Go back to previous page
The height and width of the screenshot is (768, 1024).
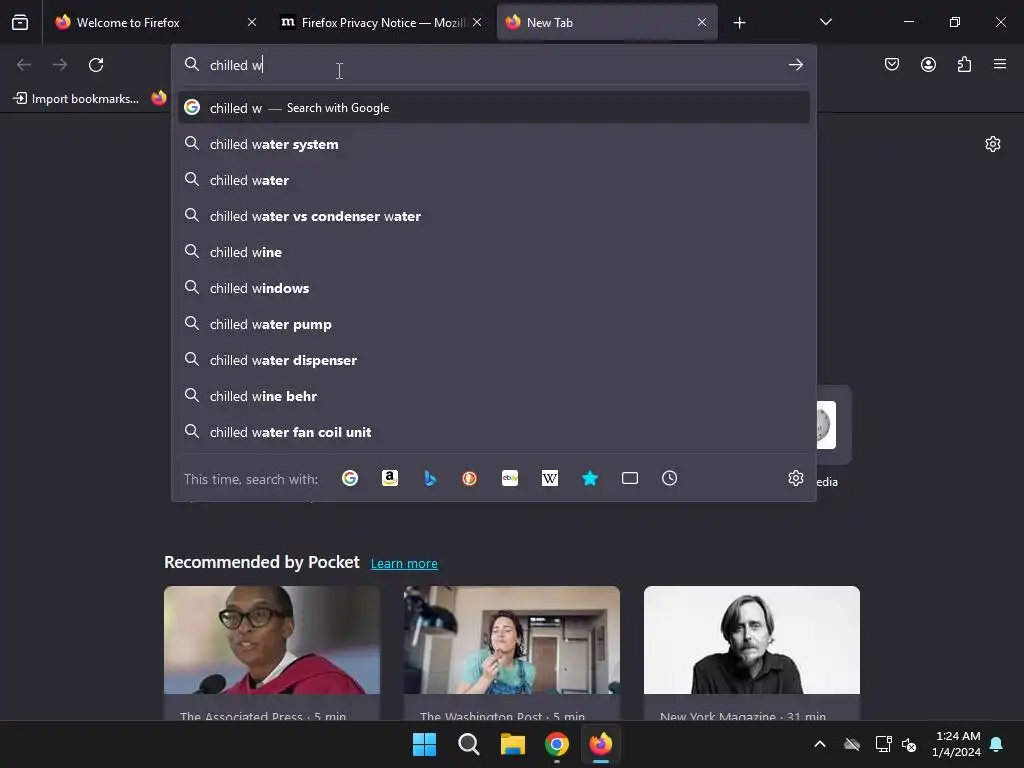pyautogui.click(x=24, y=65)
